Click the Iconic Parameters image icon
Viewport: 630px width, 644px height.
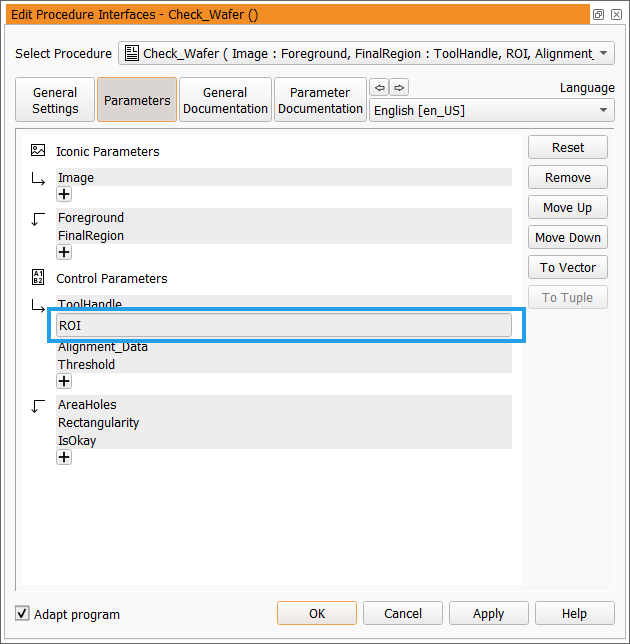coord(38,151)
